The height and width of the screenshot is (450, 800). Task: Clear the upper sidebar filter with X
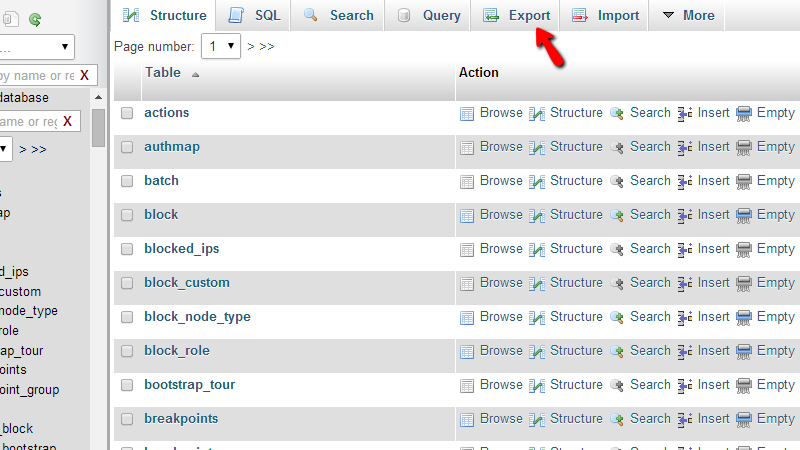coord(85,76)
